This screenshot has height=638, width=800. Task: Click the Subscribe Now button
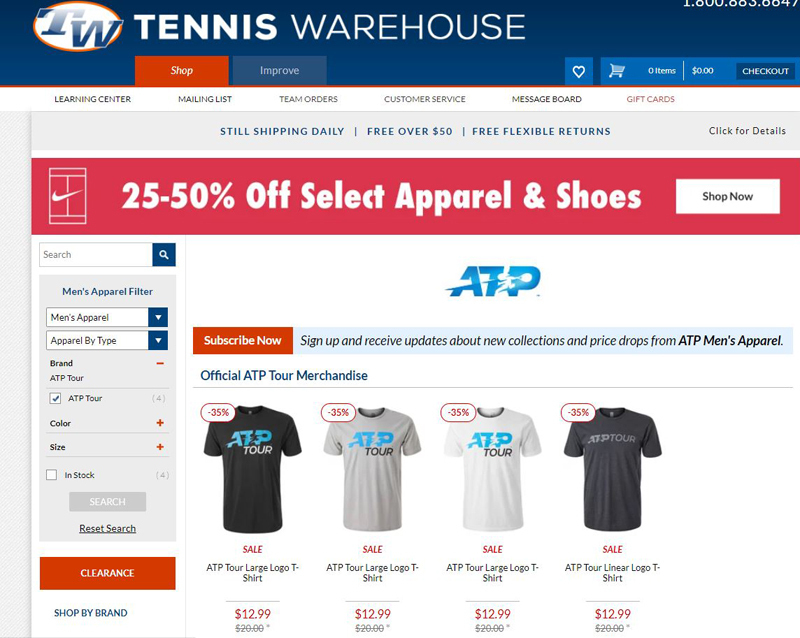click(x=243, y=340)
